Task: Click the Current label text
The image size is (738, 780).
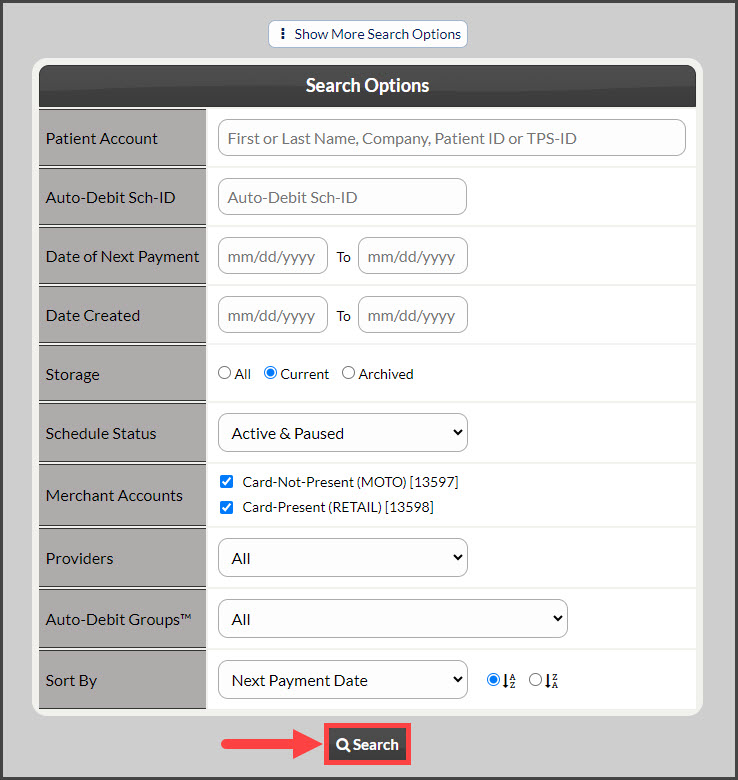Action: 304,374
